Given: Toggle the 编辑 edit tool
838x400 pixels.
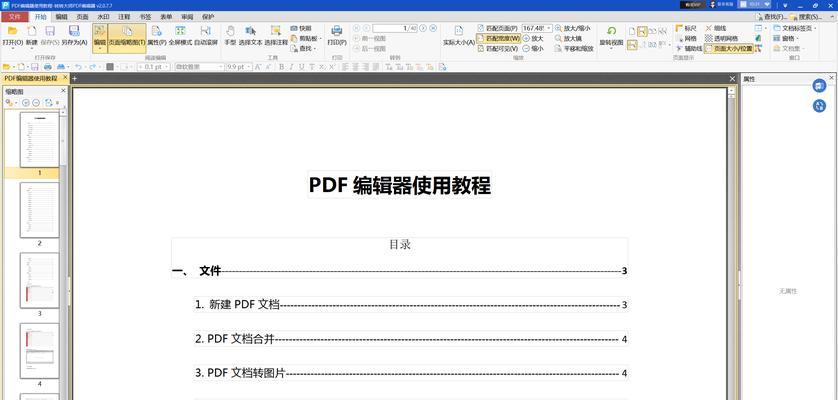Looking at the screenshot, I should click(99, 37).
